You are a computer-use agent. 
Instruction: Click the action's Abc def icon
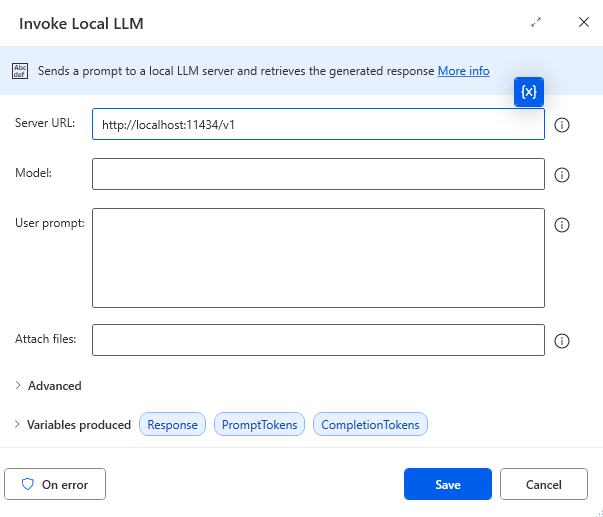coord(20,71)
